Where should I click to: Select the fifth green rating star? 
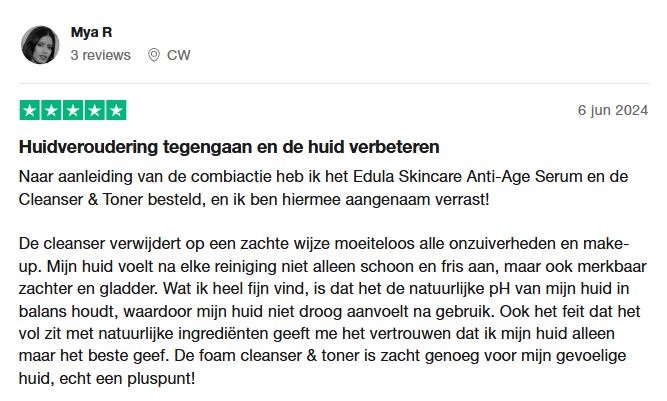click(x=116, y=110)
